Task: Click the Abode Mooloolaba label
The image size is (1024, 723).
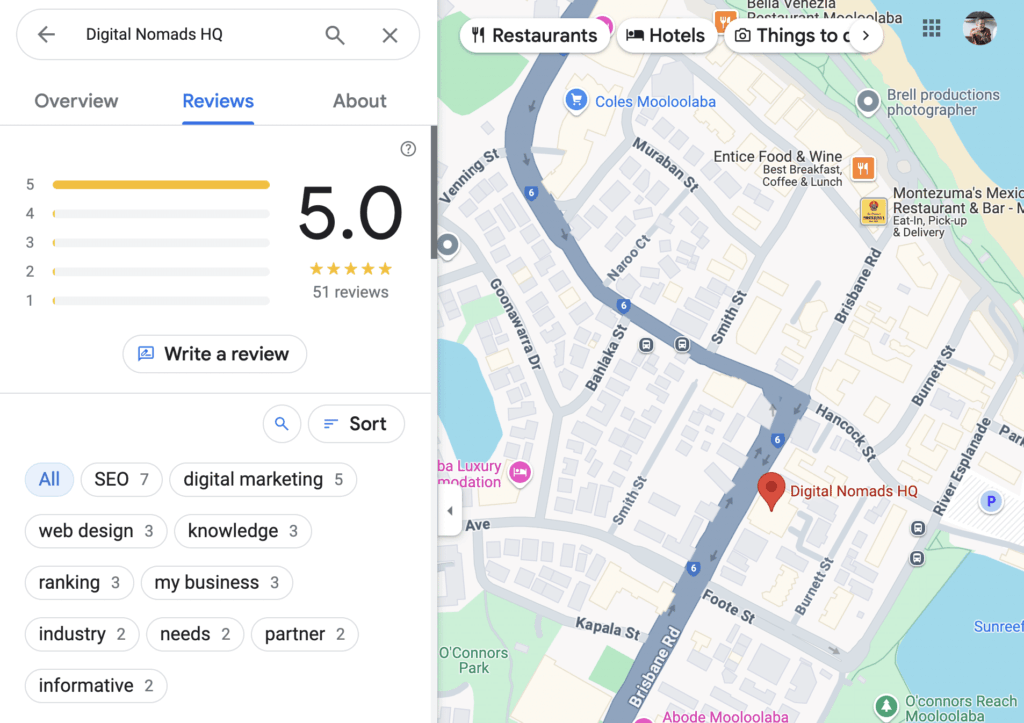Action: (725, 716)
